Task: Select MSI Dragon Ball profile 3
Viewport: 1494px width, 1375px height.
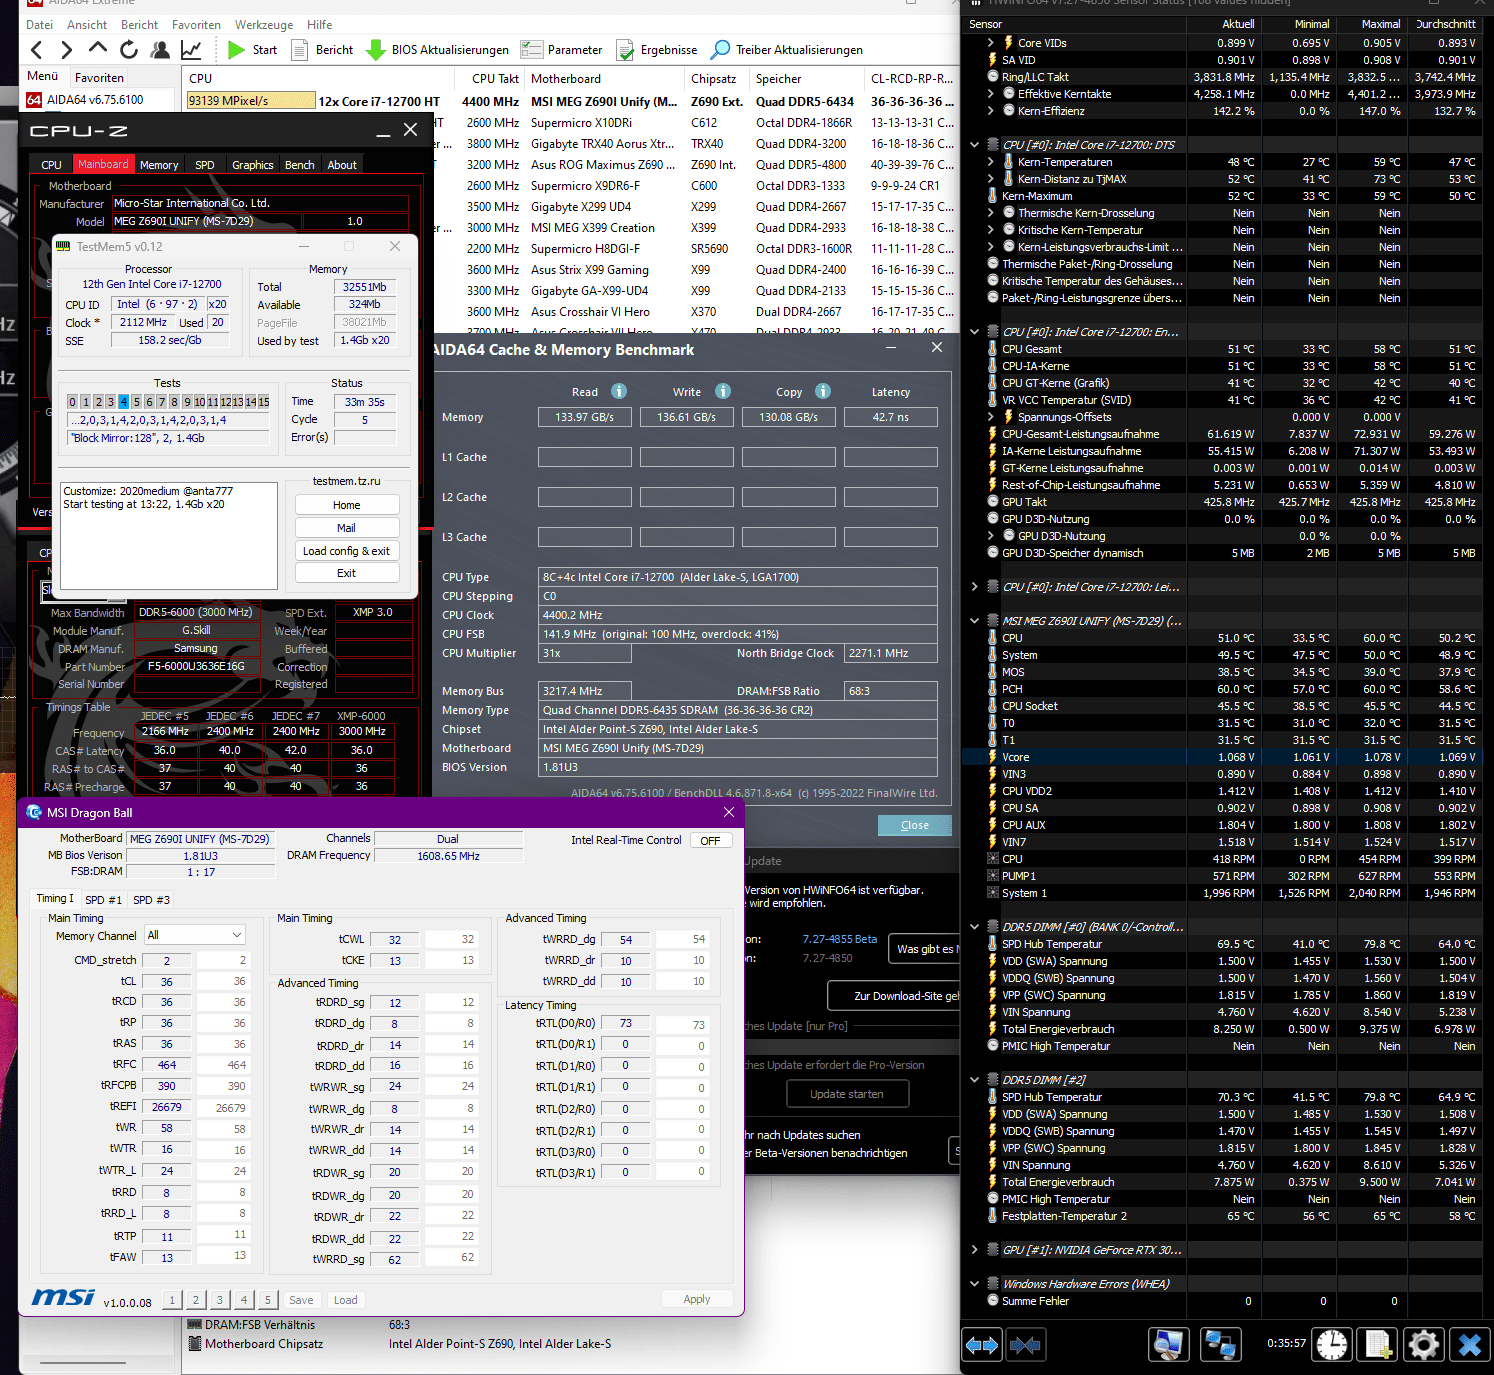Action: [220, 1300]
